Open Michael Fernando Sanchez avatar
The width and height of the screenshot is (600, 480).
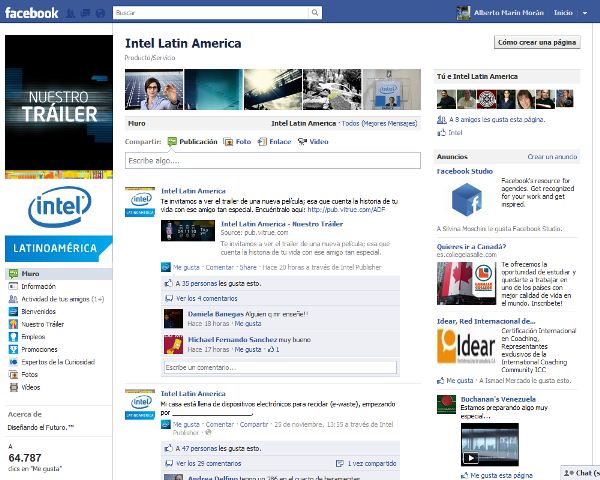[173, 344]
